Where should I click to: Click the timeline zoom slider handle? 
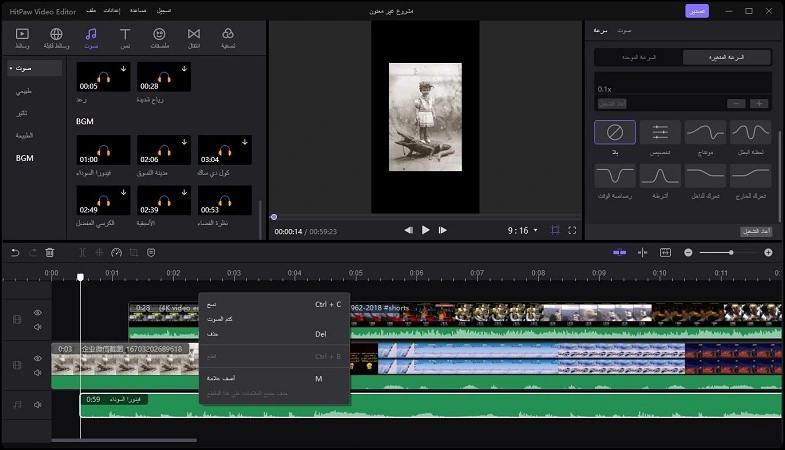731,253
